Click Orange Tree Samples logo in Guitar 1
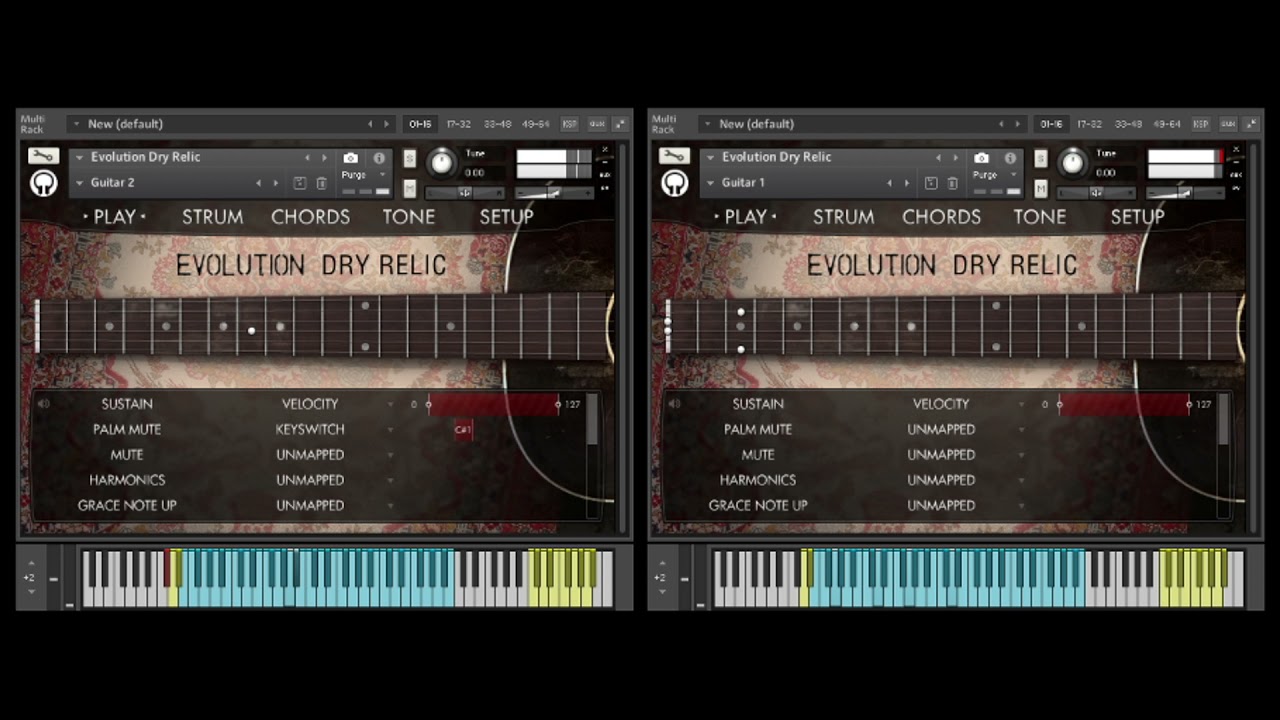Screen dimensions: 1280x720 click(x=674, y=183)
